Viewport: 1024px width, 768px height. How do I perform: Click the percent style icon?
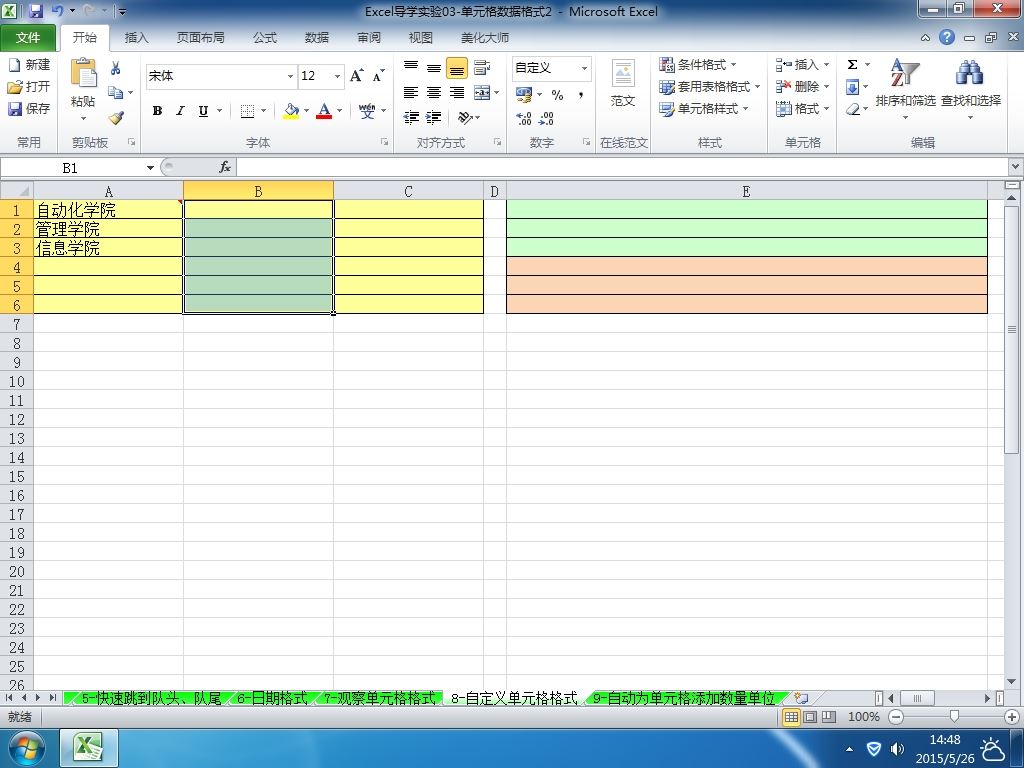click(557, 95)
